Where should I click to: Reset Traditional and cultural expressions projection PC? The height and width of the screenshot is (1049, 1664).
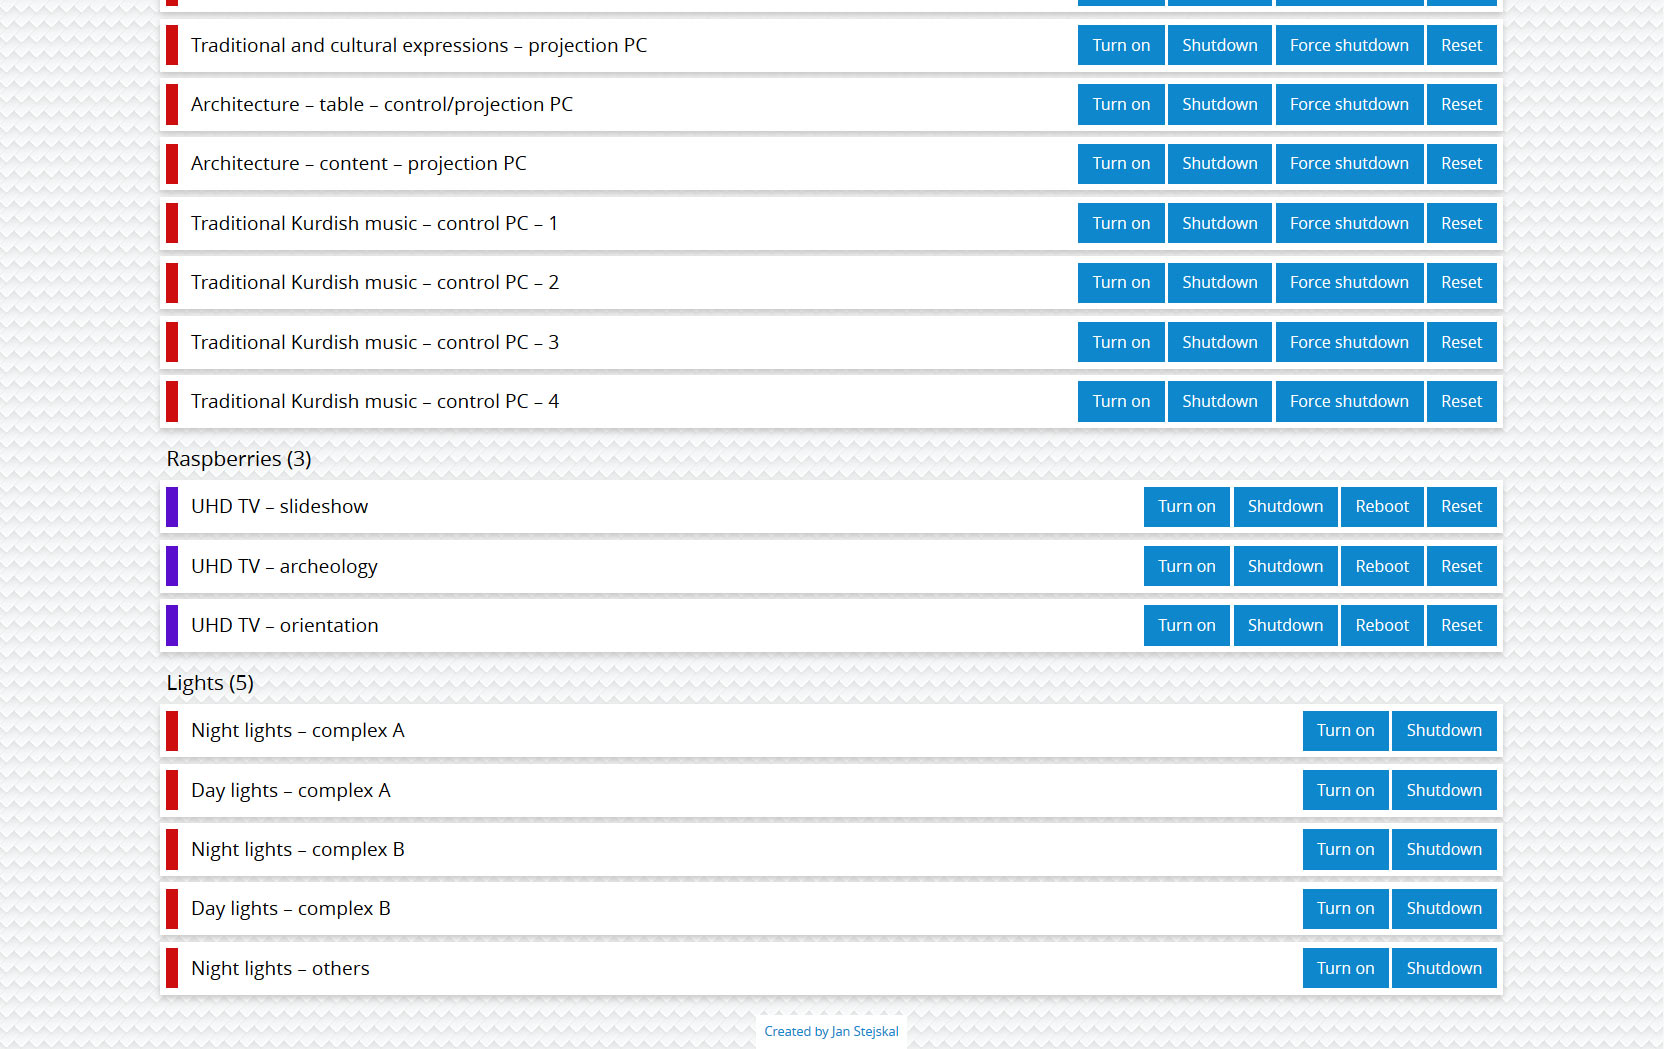pos(1461,45)
